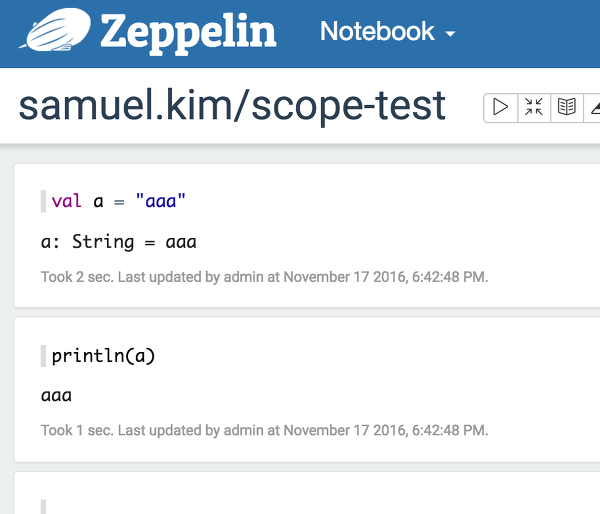The width and height of the screenshot is (600, 514).
Task: Click the blue "aaa" string literal
Action: click(161, 201)
